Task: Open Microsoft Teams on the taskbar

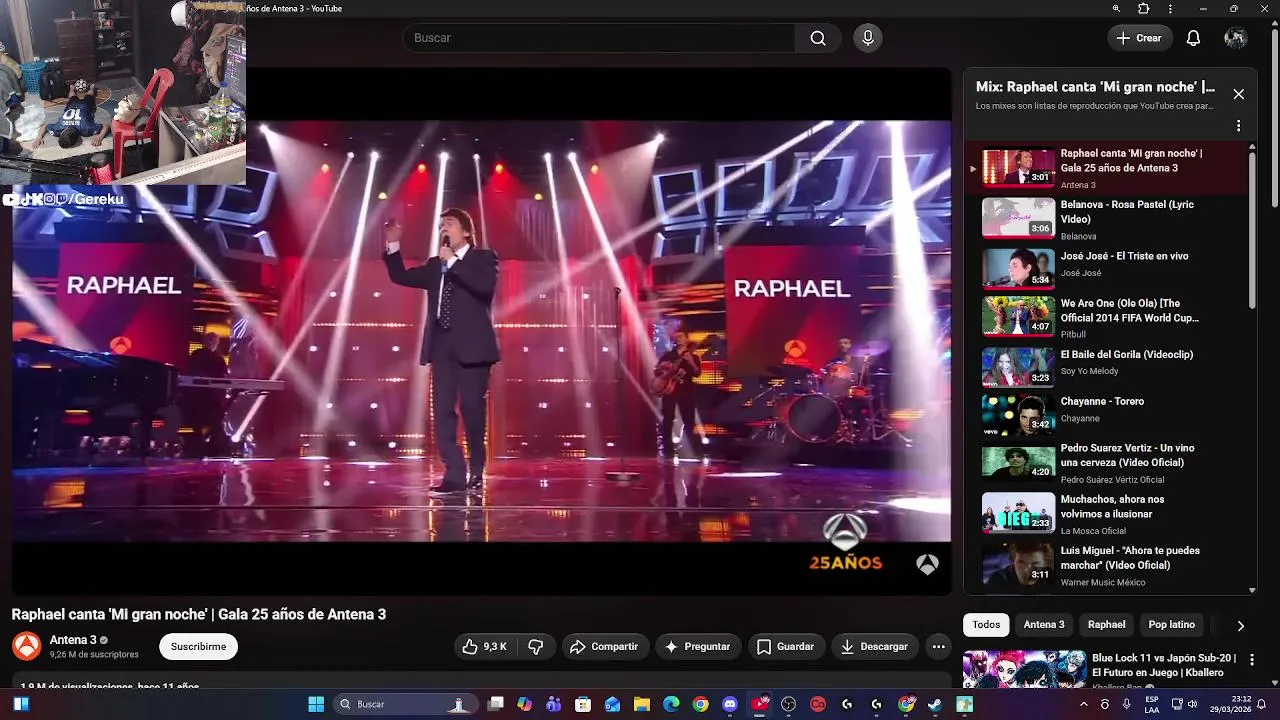Action: tap(553, 704)
